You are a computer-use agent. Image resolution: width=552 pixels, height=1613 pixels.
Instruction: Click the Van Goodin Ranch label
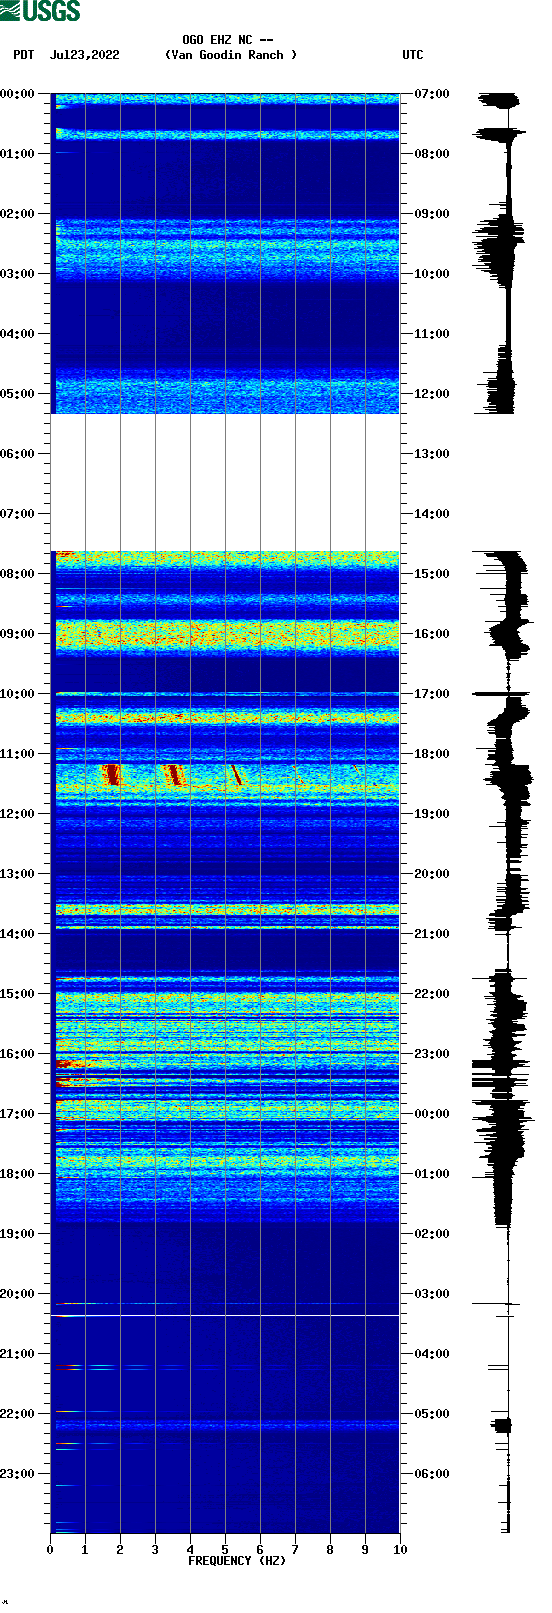[231, 55]
